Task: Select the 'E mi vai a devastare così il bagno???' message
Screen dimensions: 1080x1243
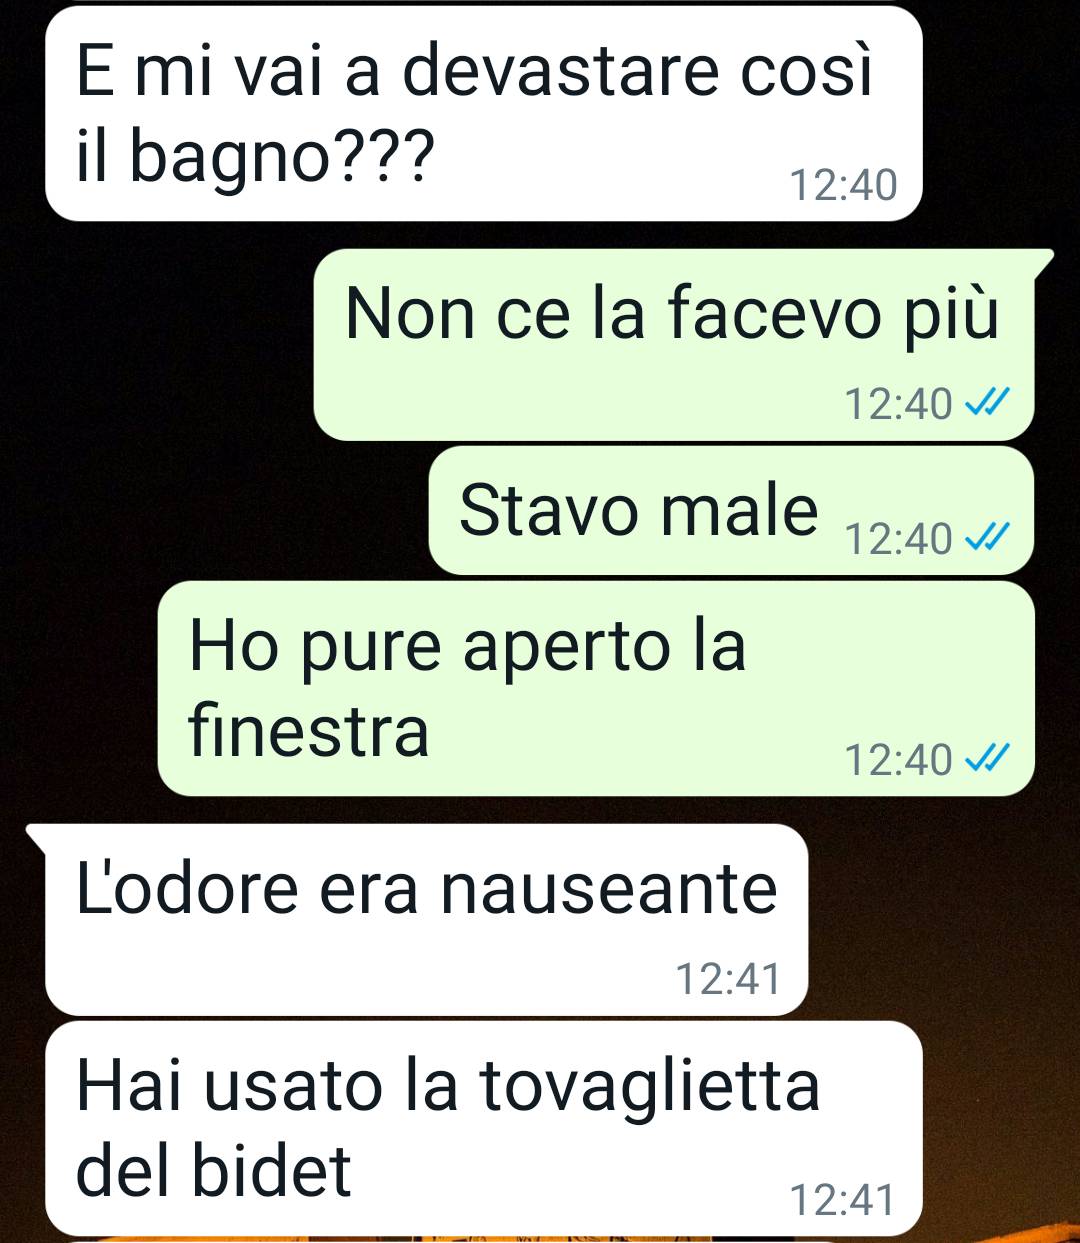Action: (x=483, y=113)
